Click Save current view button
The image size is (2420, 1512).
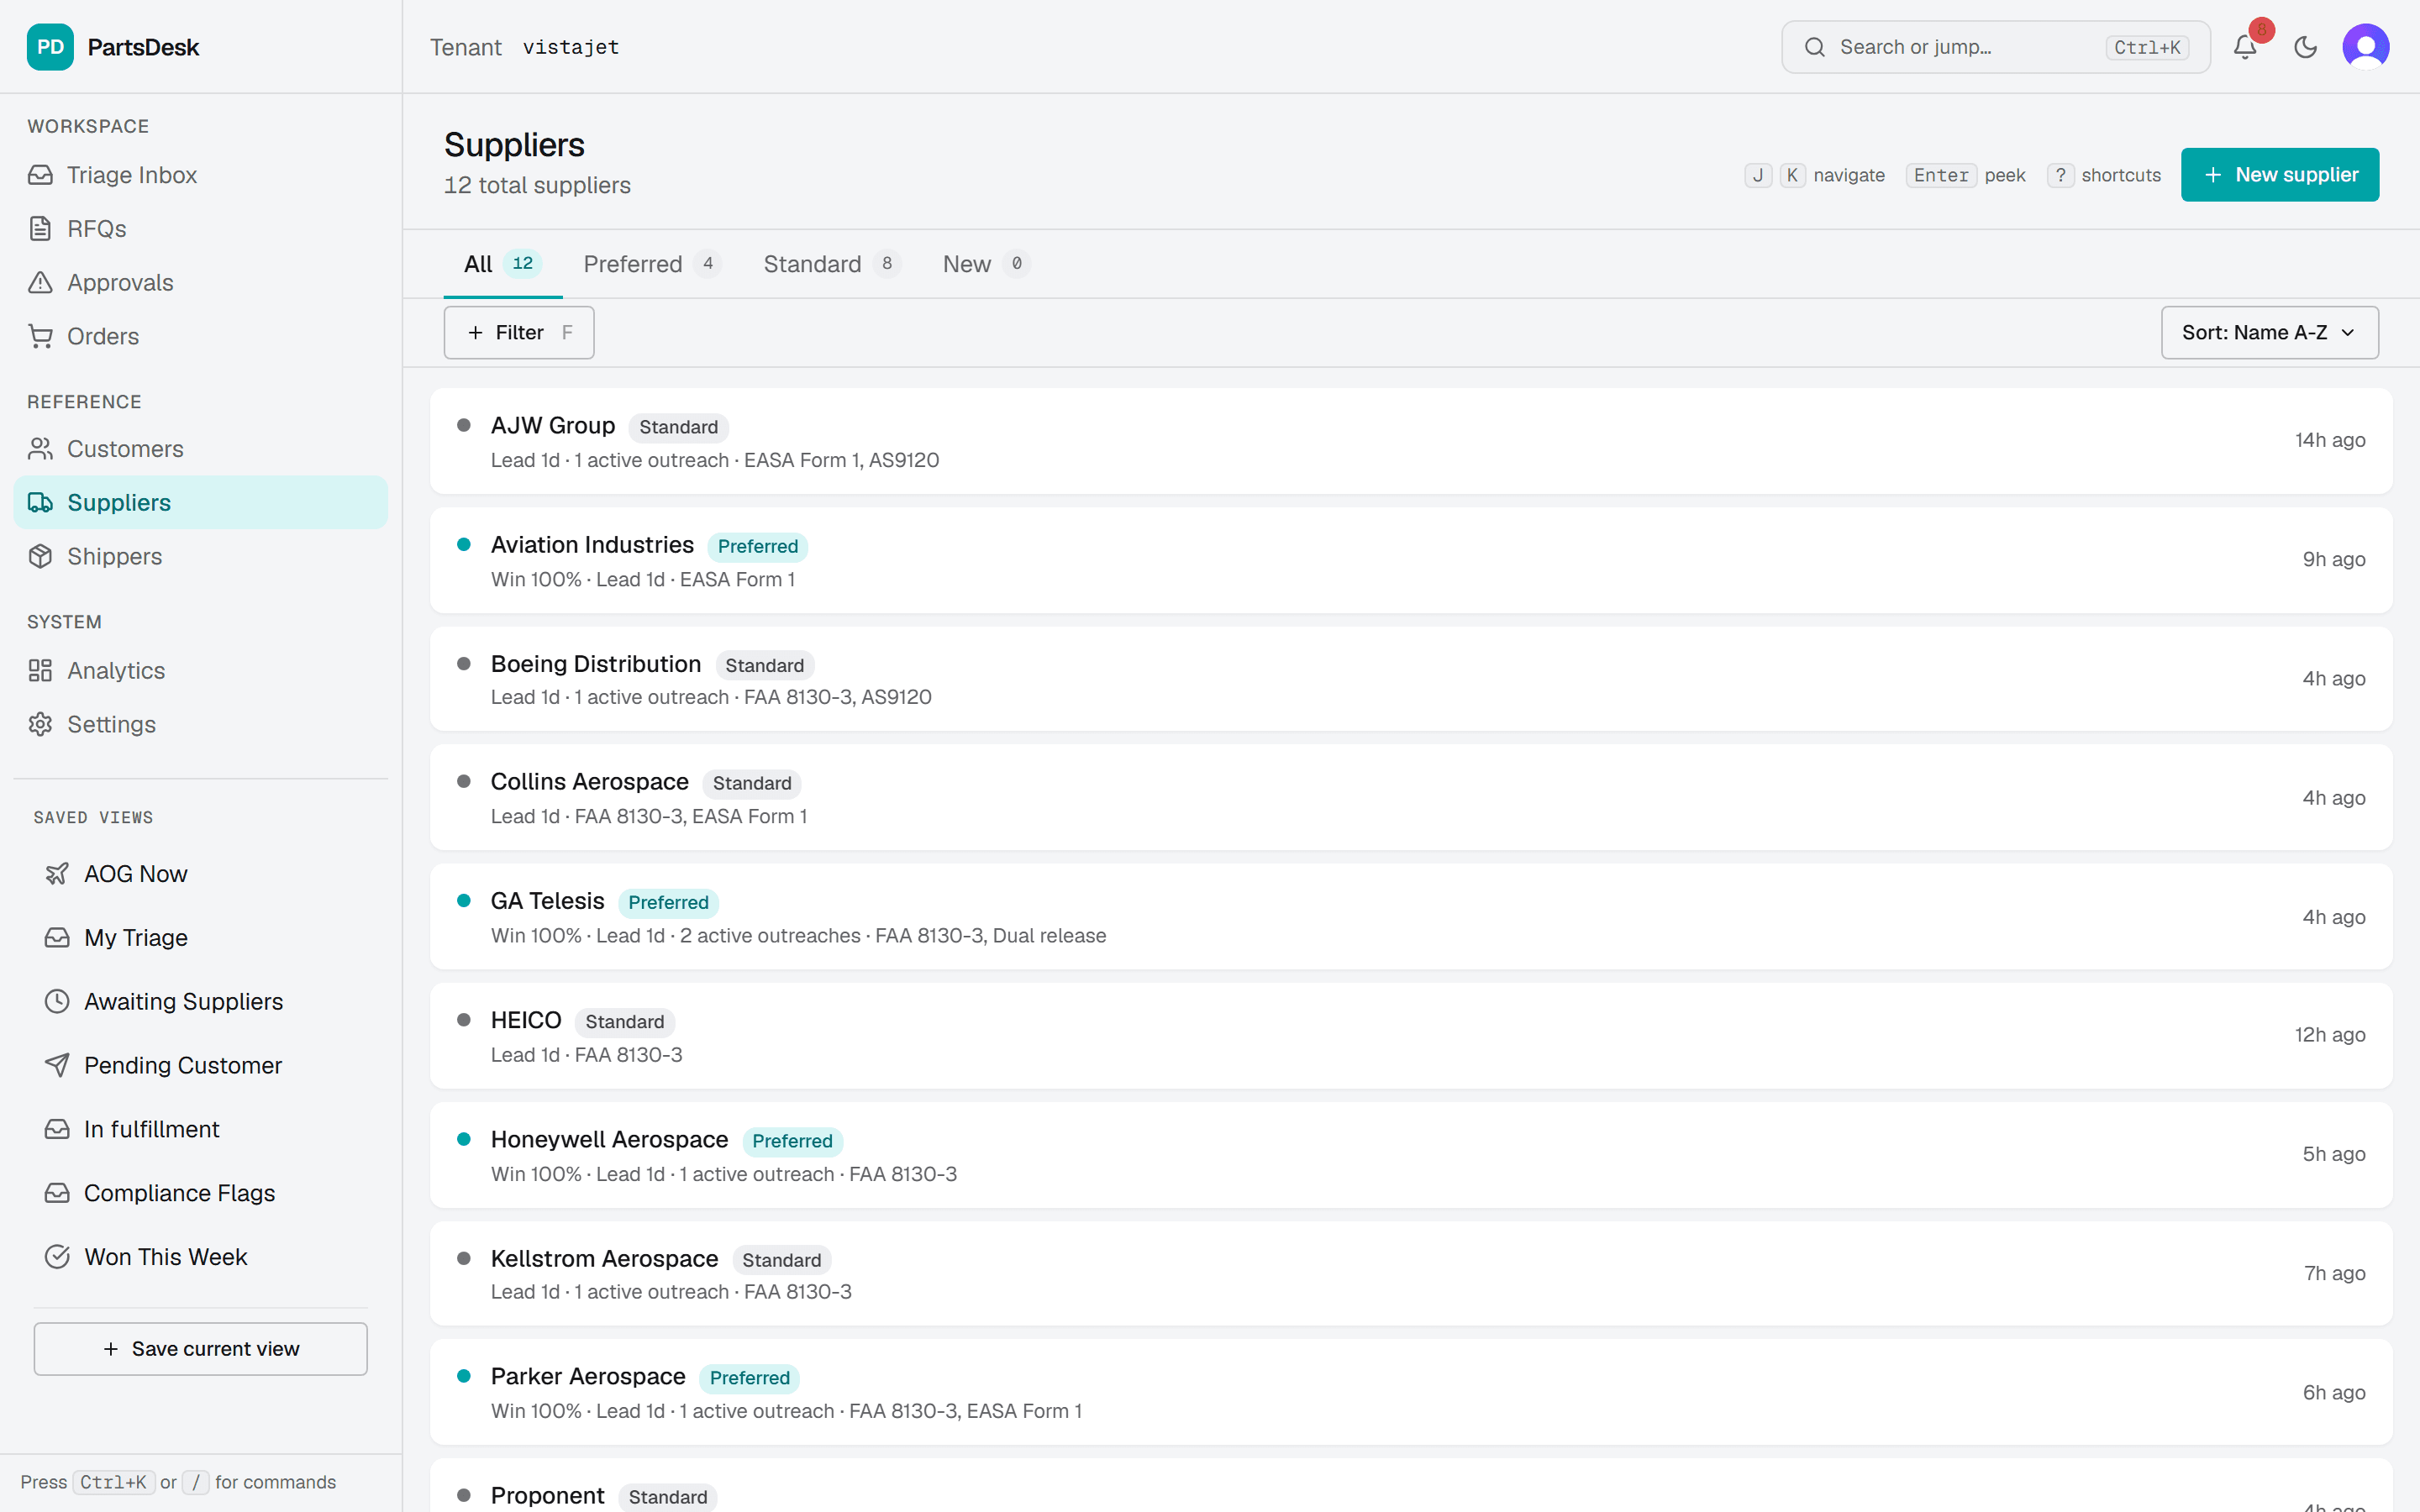[200, 1349]
